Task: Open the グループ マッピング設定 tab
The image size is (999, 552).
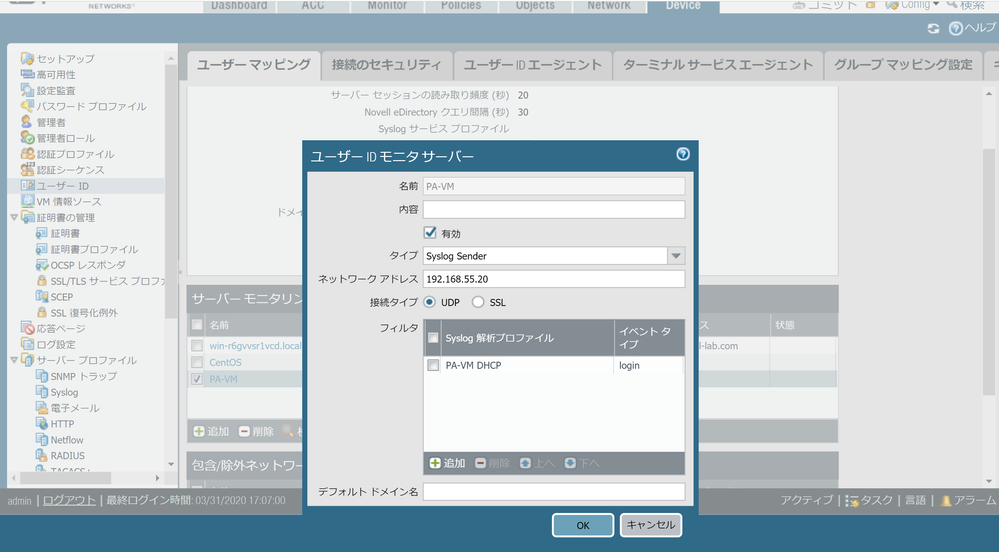Action: pos(903,65)
